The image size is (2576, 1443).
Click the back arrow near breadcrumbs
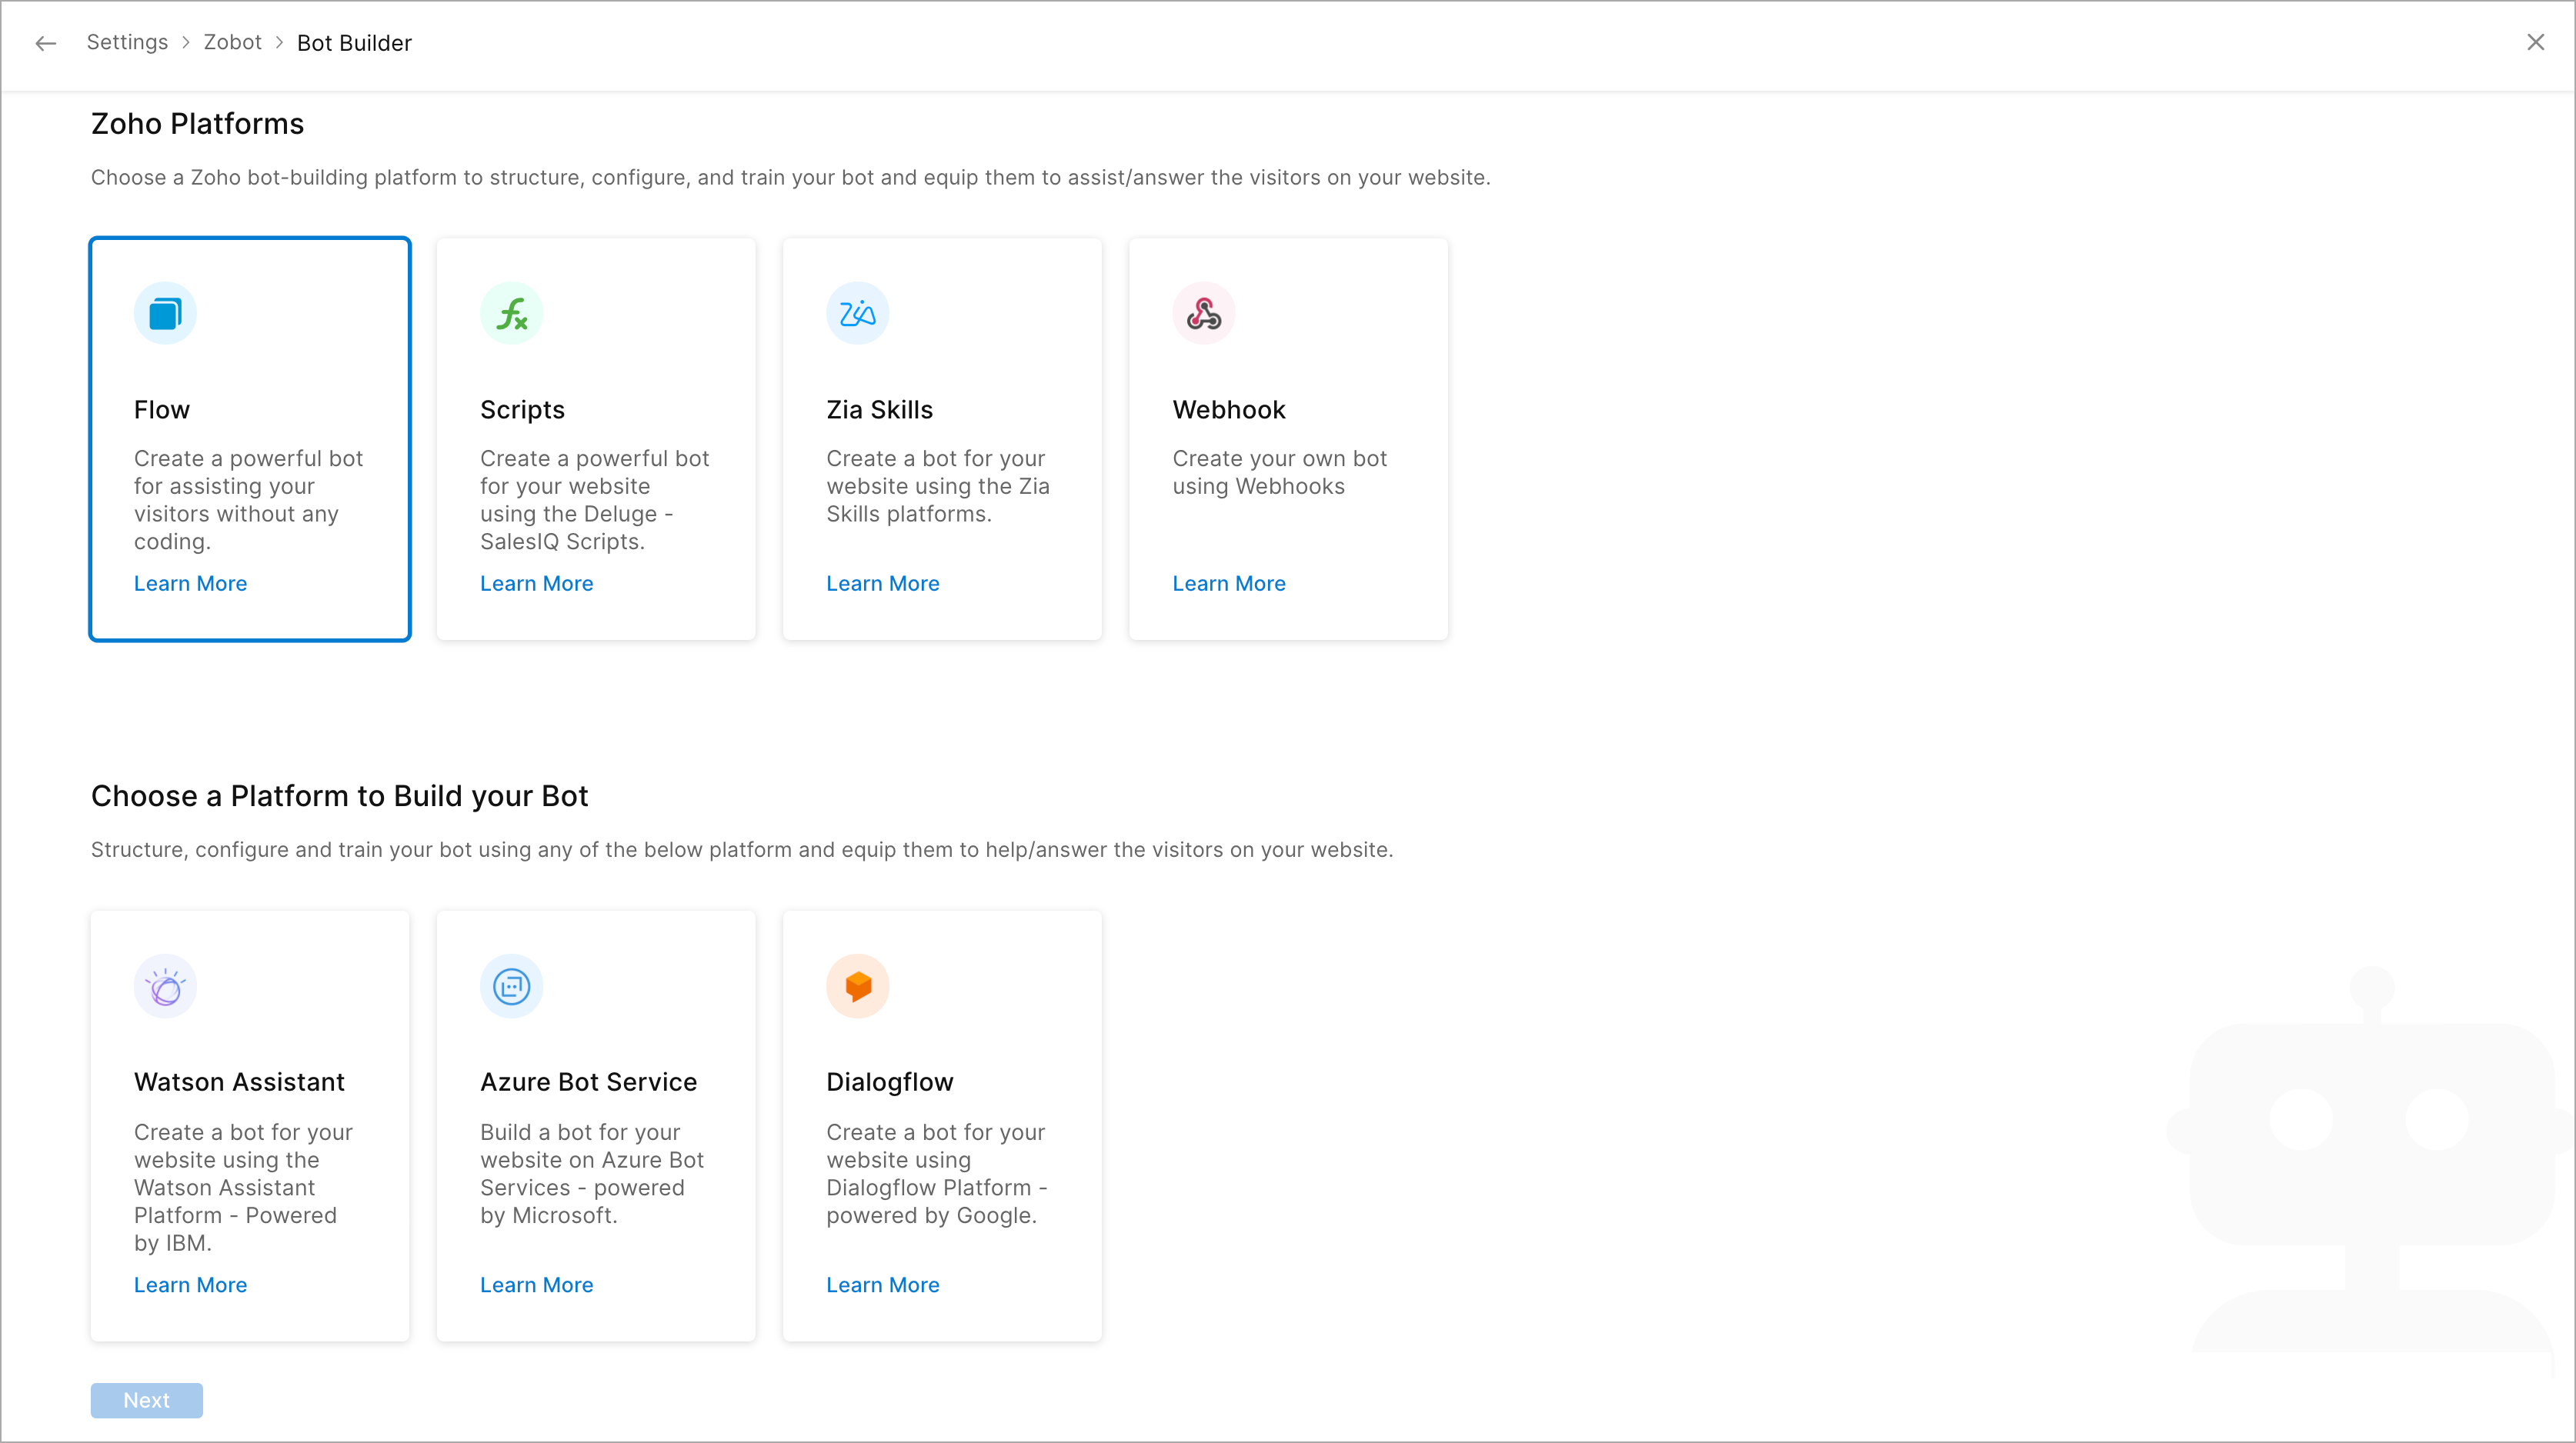[45, 43]
